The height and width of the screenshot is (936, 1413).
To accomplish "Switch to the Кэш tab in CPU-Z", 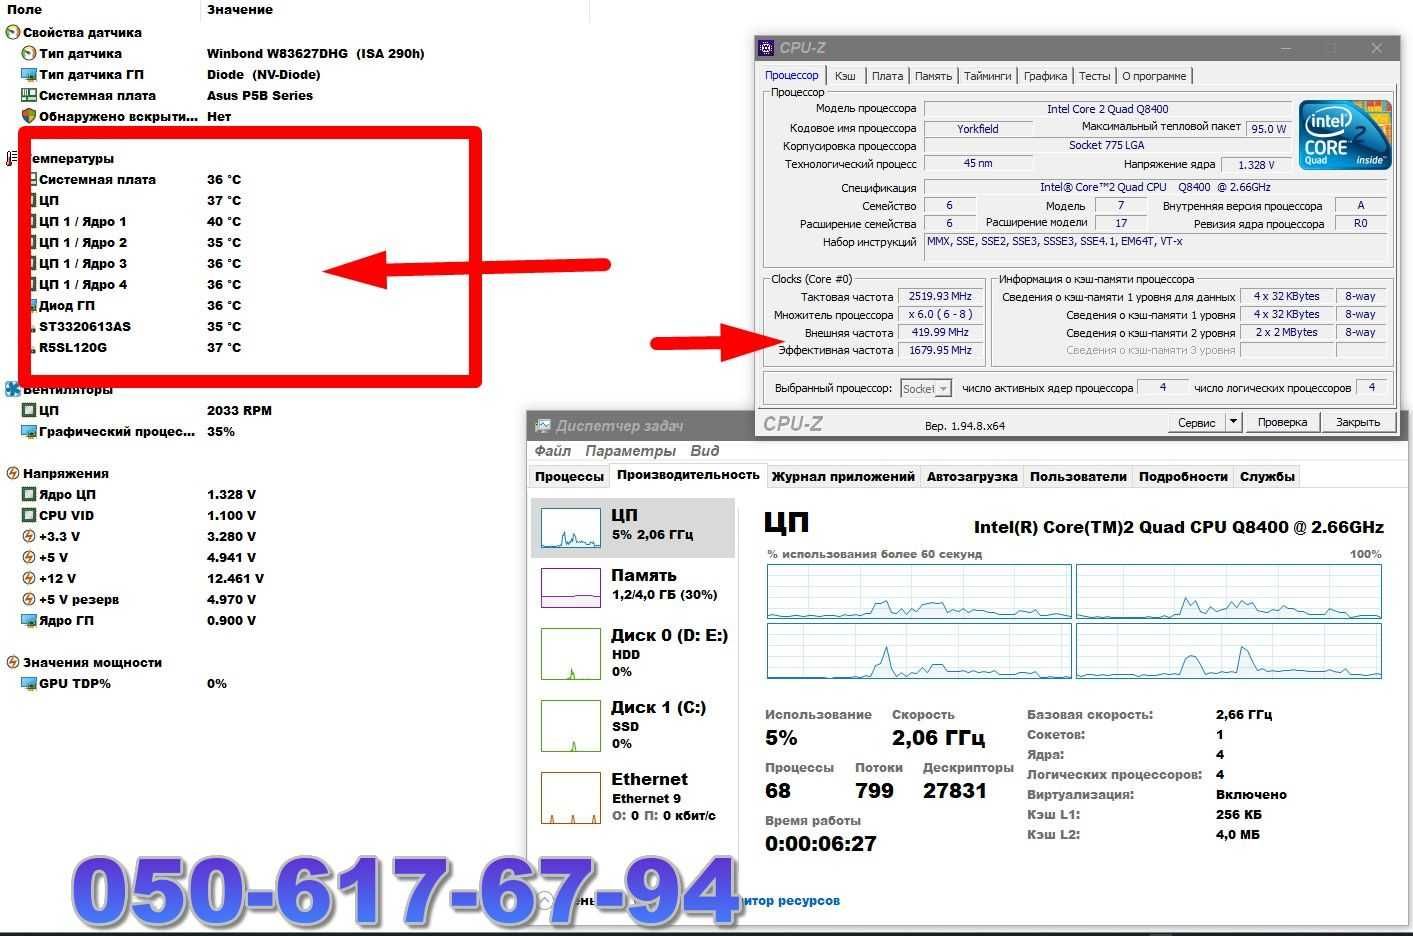I will coord(845,76).
